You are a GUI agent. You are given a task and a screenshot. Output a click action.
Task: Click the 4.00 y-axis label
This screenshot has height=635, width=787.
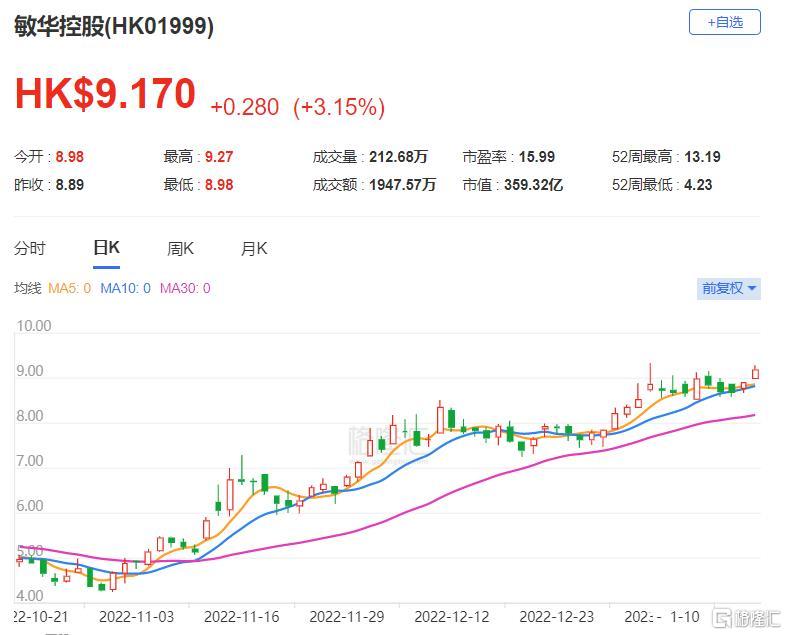coord(30,596)
